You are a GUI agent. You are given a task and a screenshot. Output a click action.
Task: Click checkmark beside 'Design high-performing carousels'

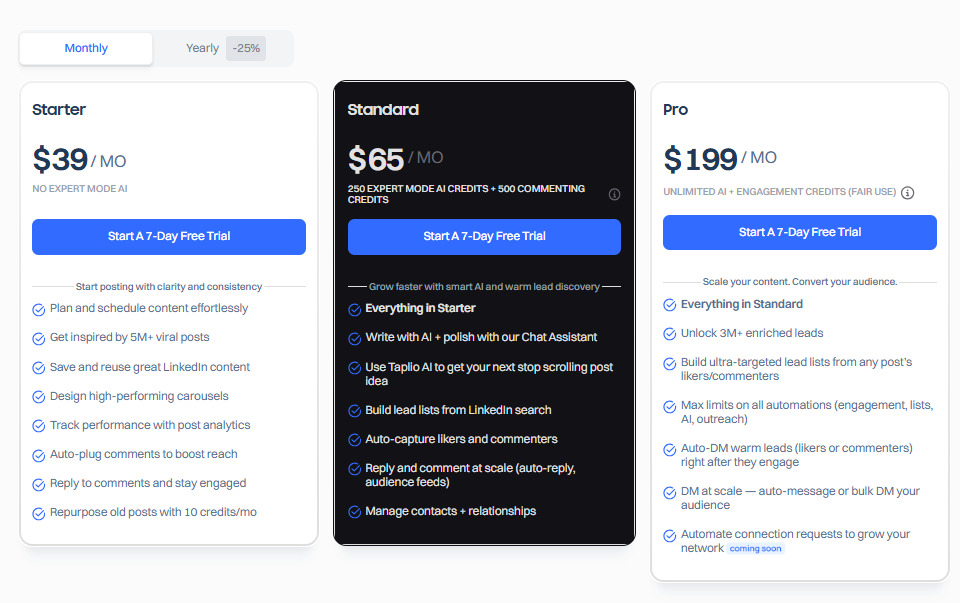(39, 397)
